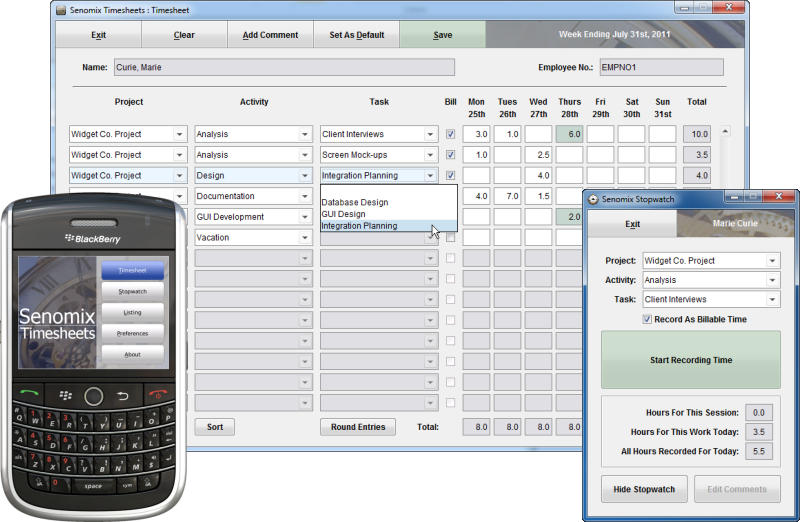Open About on BlackBerry menu
The image size is (800, 522).
[x=133, y=354]
